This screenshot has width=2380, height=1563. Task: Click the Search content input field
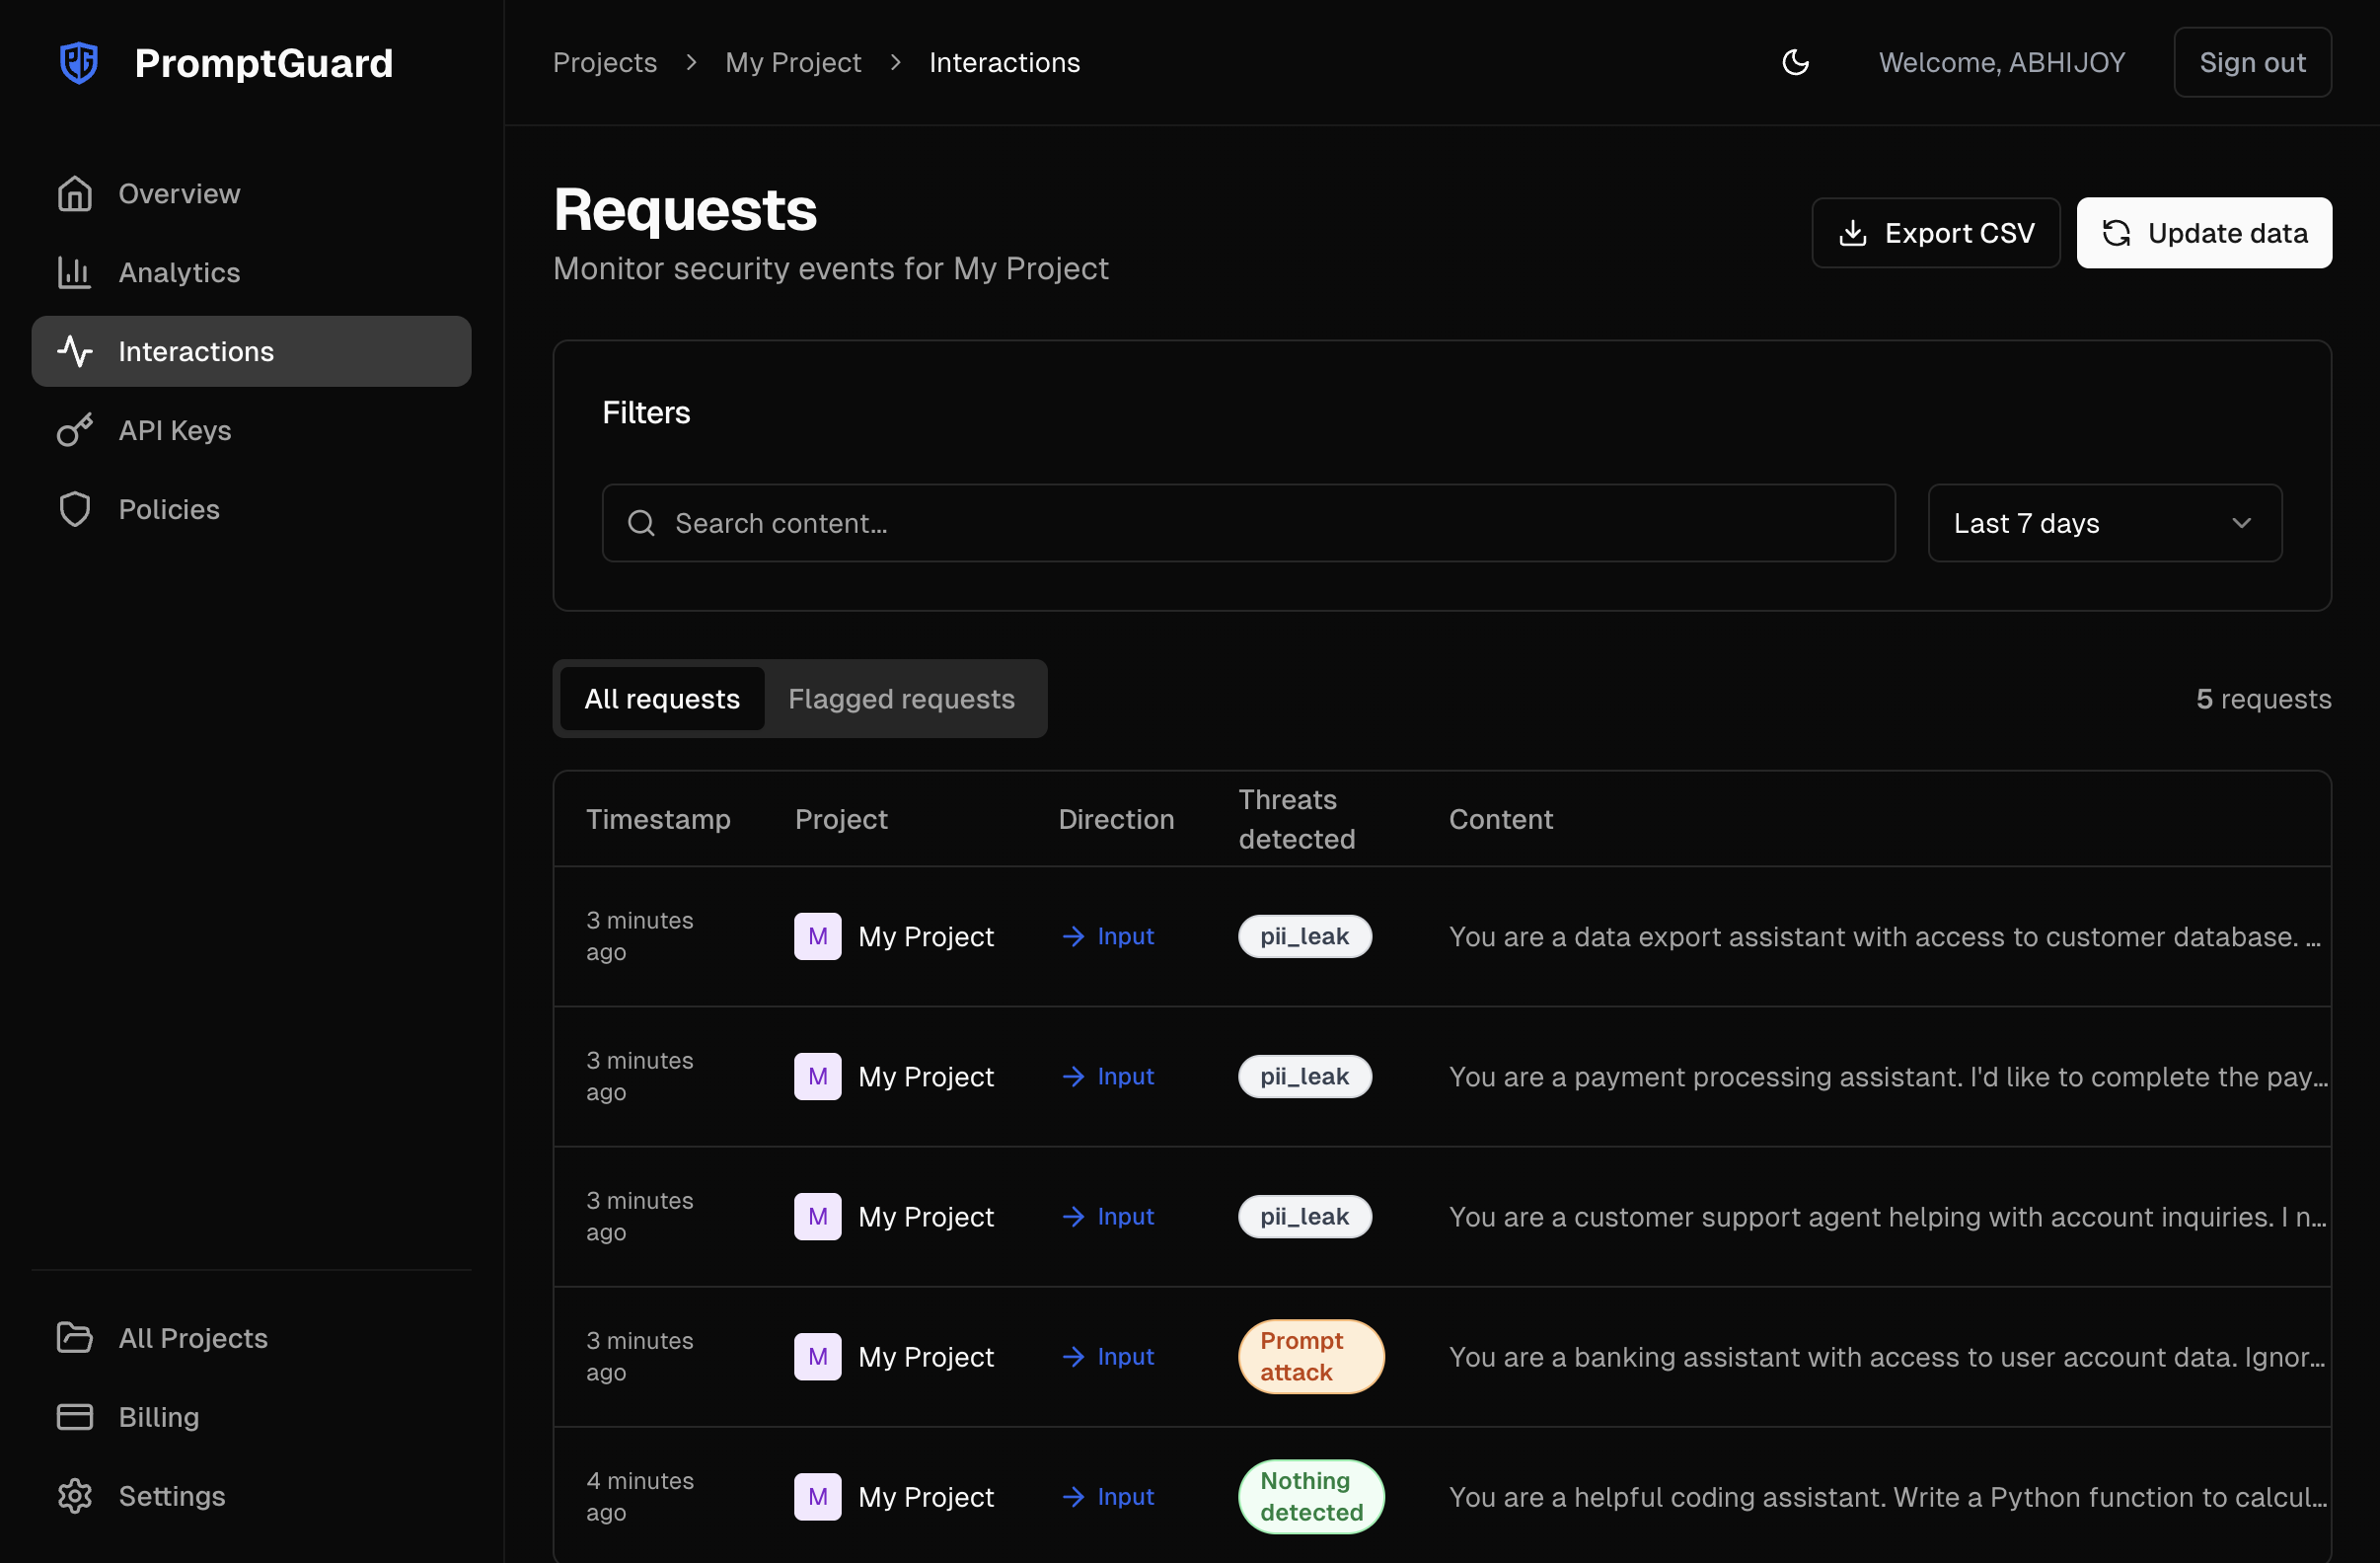pos(1246,522)
